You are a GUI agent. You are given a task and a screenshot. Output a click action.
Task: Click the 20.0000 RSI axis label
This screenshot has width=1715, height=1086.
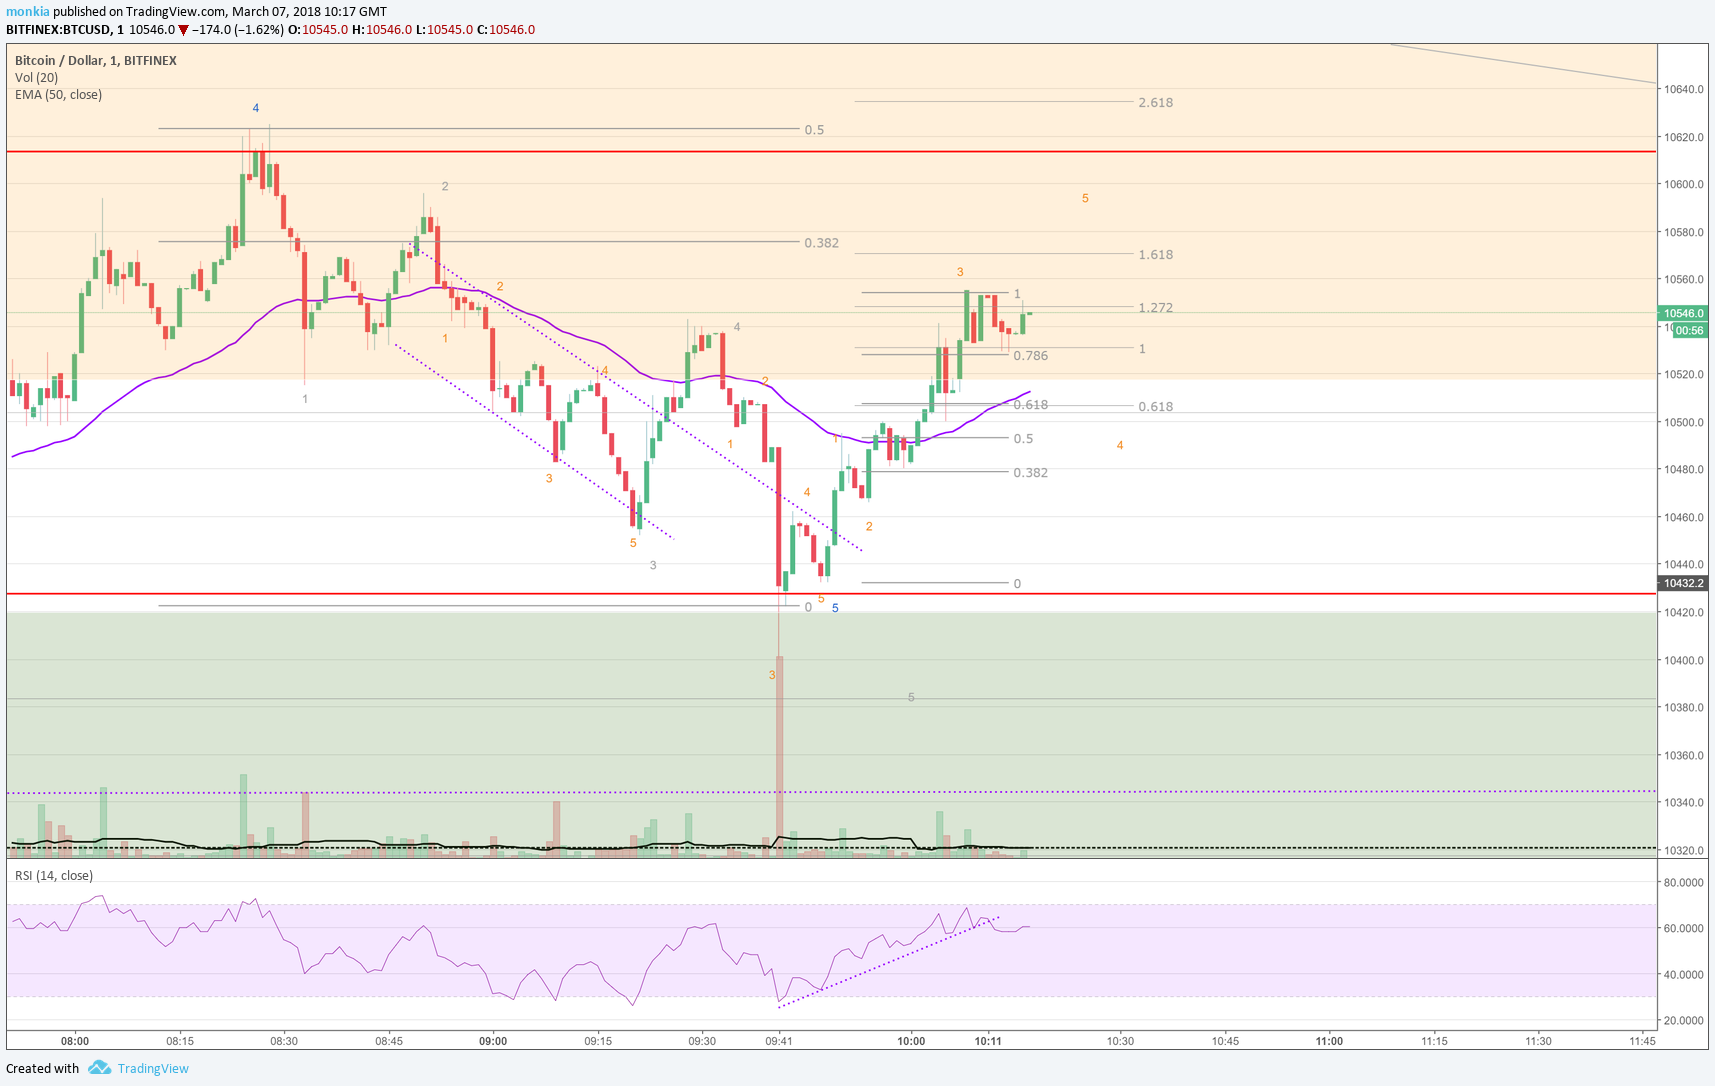(x=1683, y=1020)
